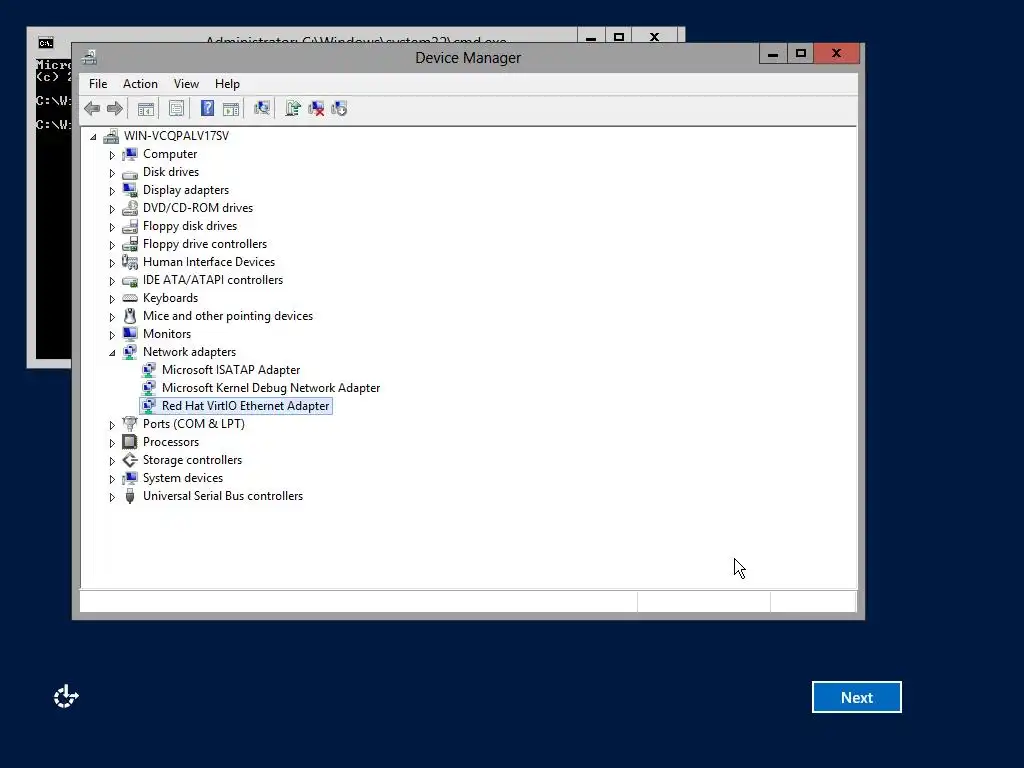The width and height of the screenshot is (1024, 768).
Task: Expand the Computer category
Action: click(112, 155)
